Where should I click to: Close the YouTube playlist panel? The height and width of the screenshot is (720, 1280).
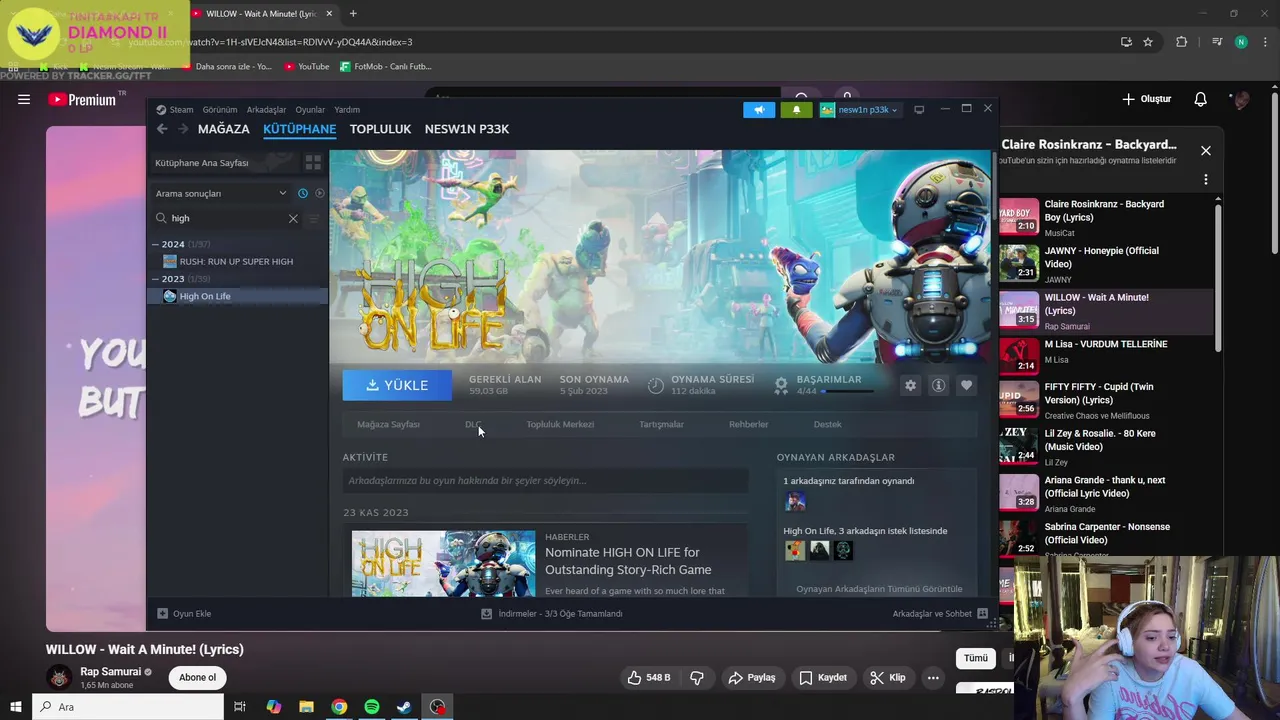(1206, 150)
